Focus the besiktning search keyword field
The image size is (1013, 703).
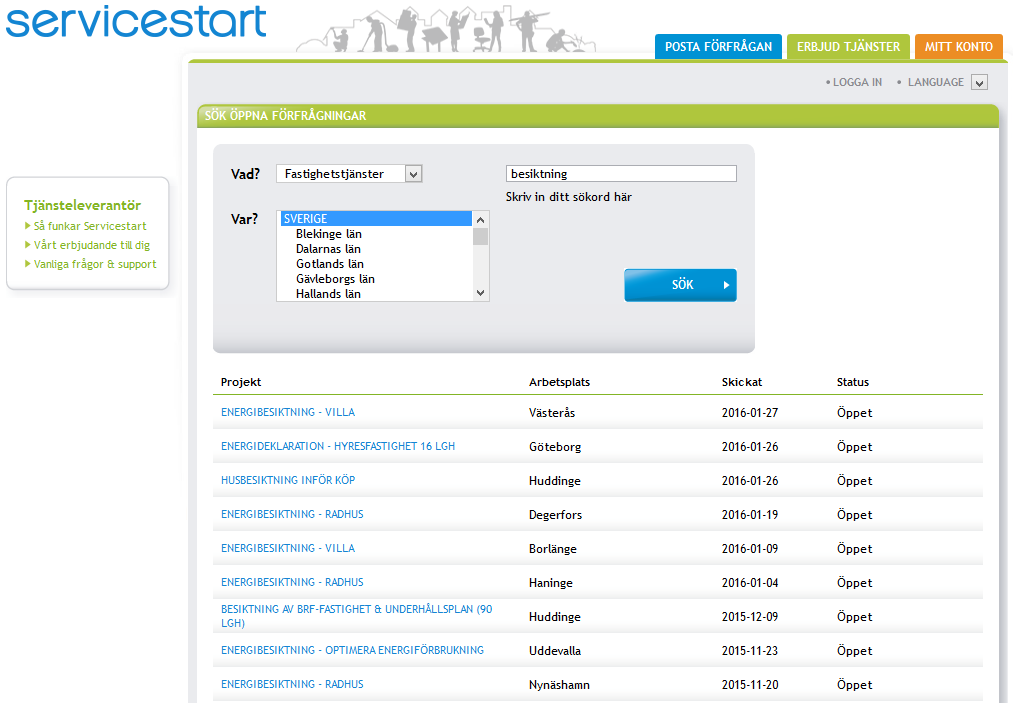pyautogui.click(x=621, y=174)
